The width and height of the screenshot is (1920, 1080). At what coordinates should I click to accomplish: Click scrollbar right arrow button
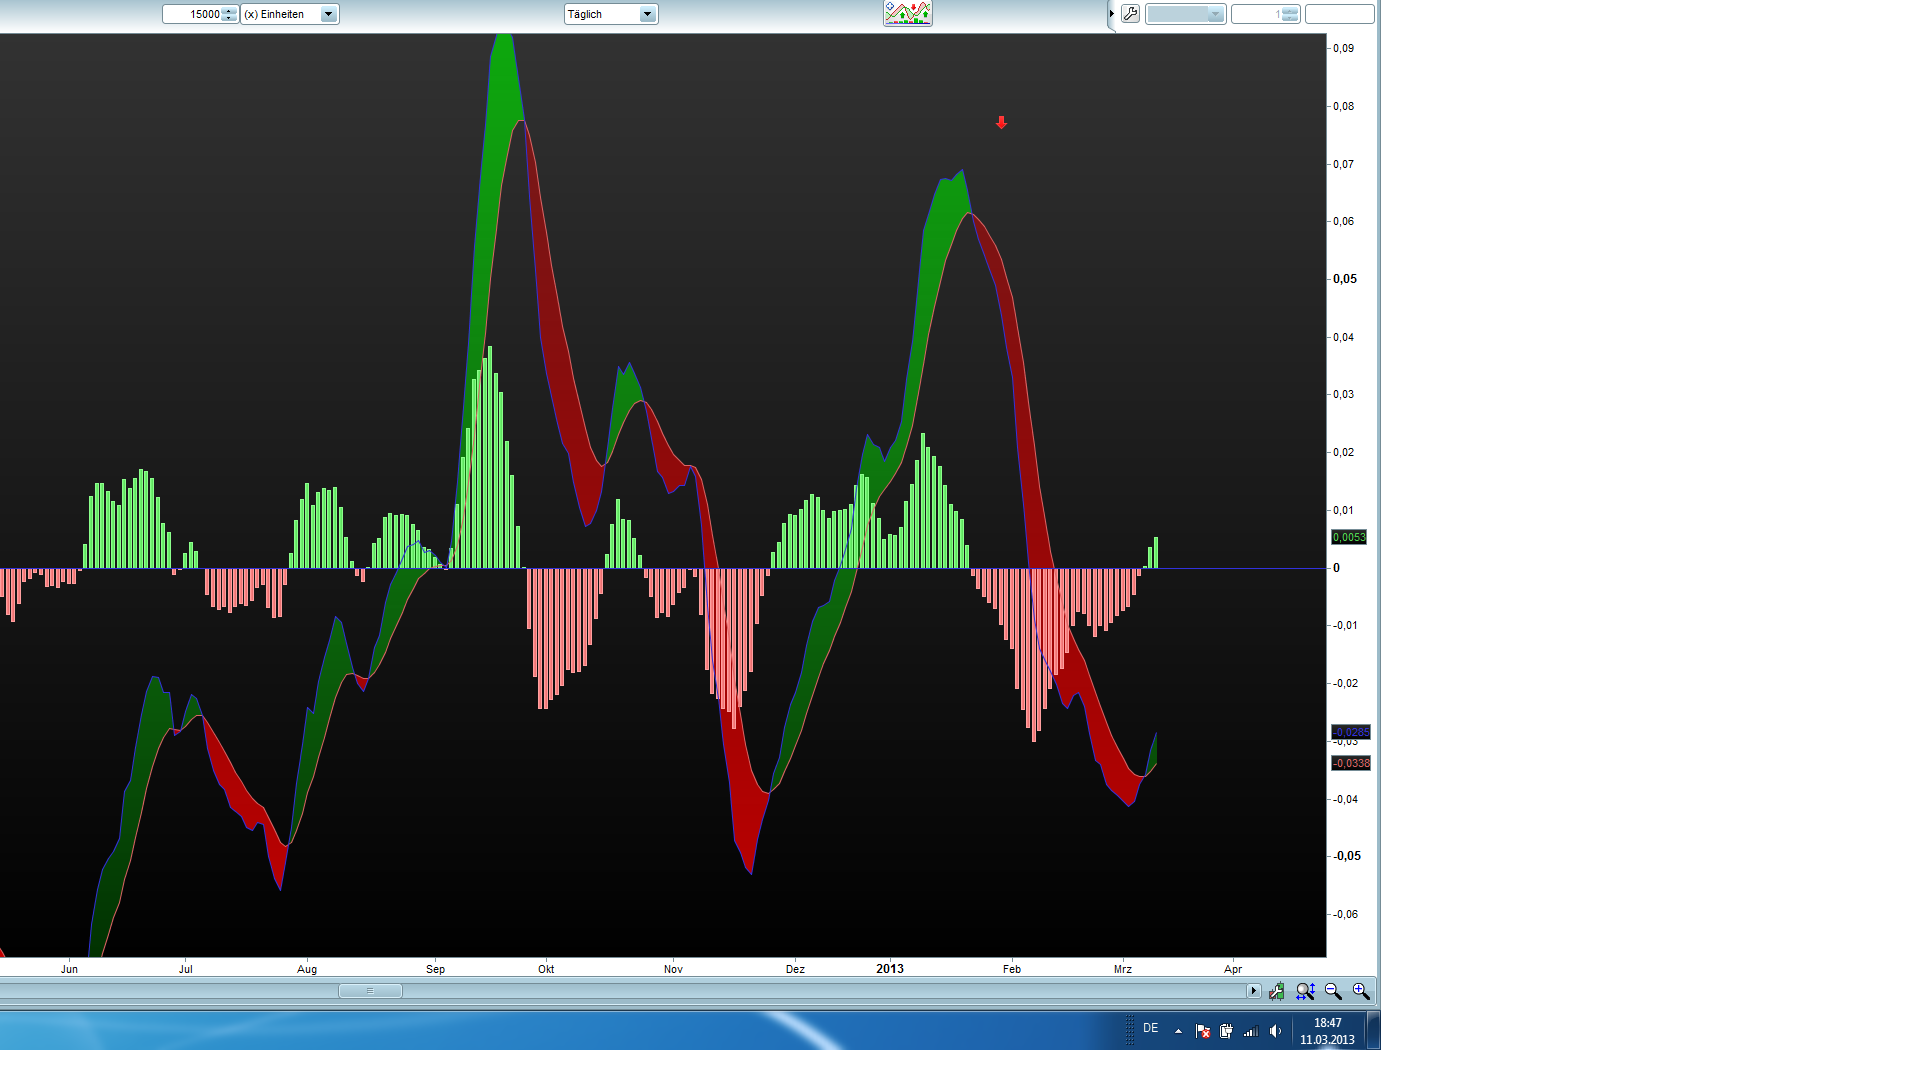[1253, 991]
